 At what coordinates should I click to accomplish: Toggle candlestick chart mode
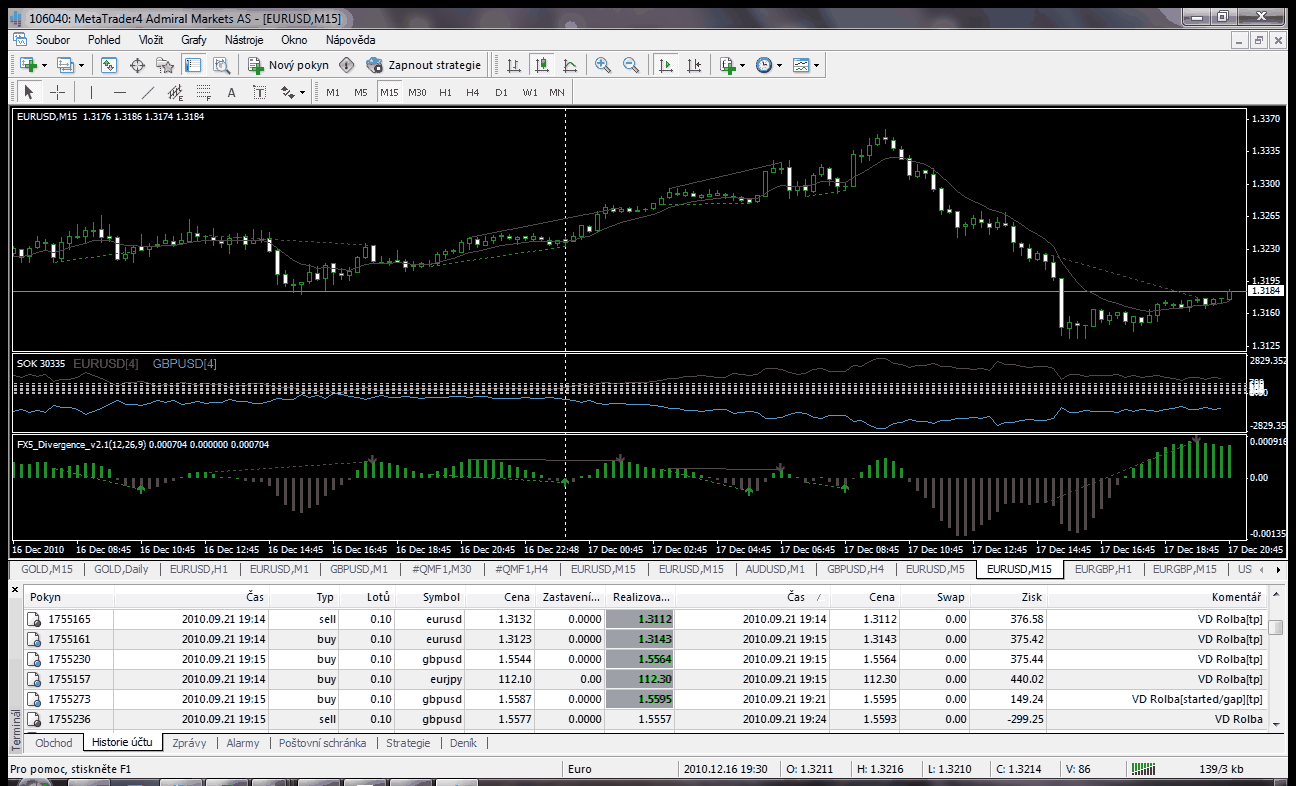click(542, 65)
